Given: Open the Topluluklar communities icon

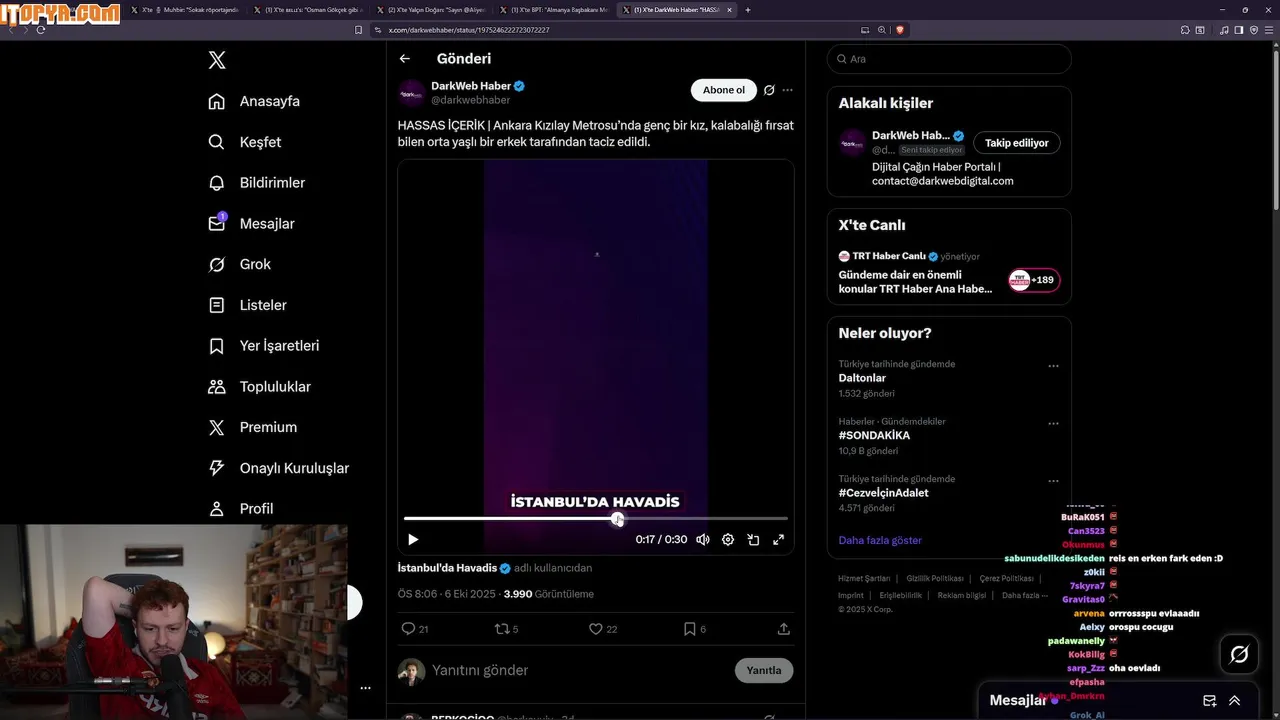Looking at the screenshot, I should pos(216,386).
